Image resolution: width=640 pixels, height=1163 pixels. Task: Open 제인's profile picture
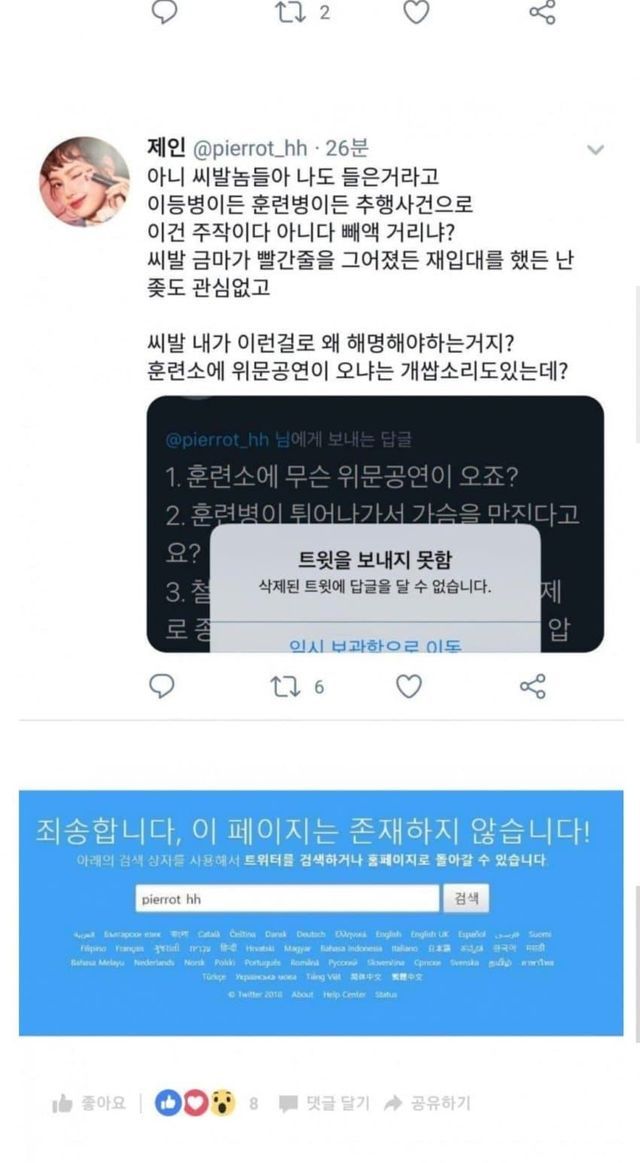tap(84, 181)
